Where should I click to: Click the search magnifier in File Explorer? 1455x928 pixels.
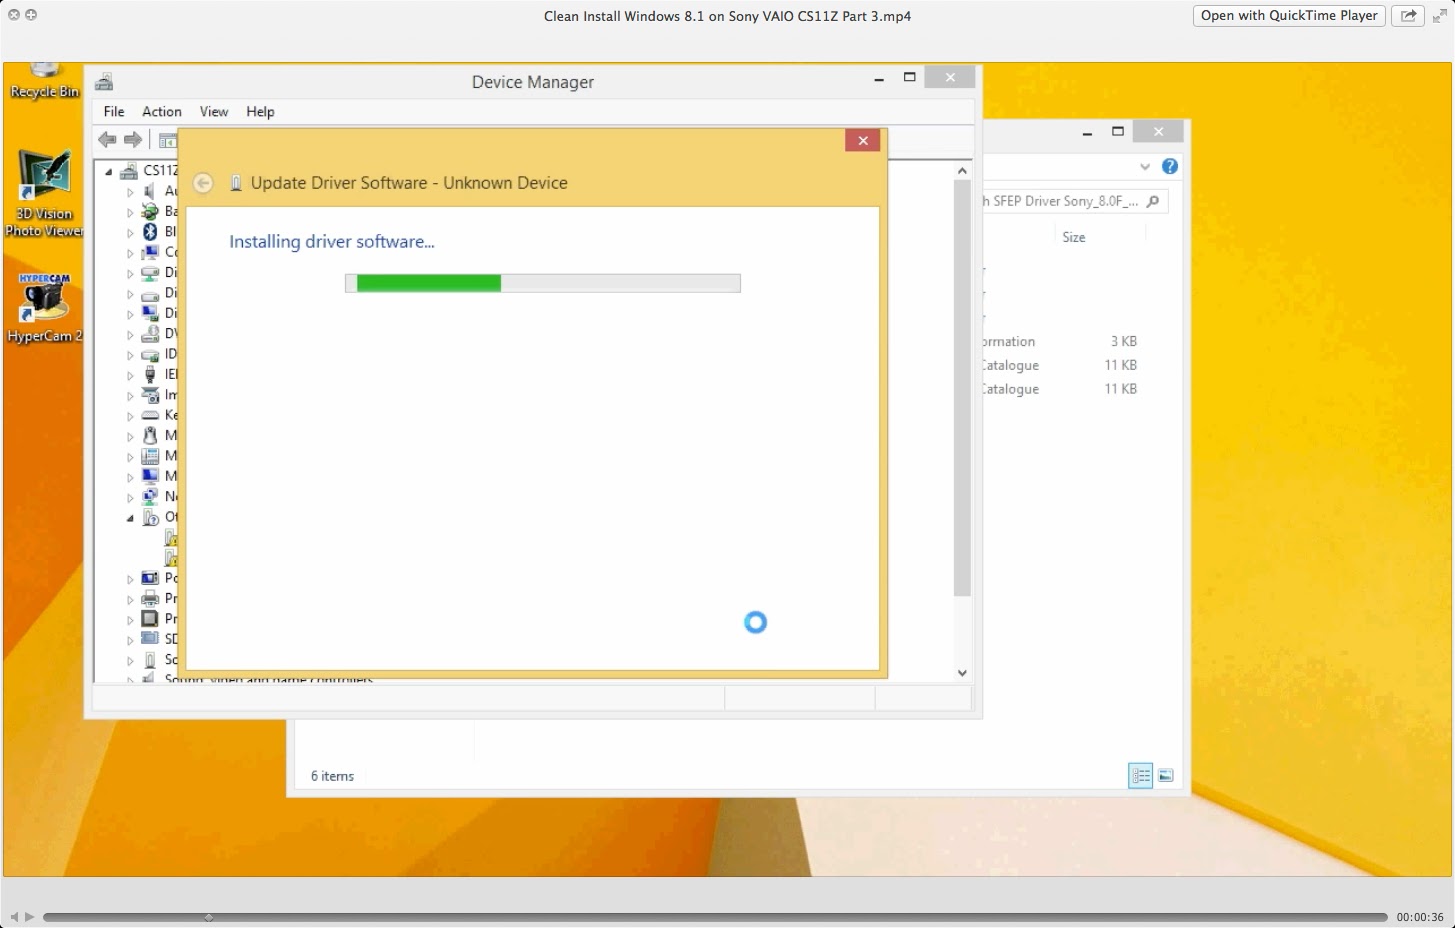[1152, 201]
